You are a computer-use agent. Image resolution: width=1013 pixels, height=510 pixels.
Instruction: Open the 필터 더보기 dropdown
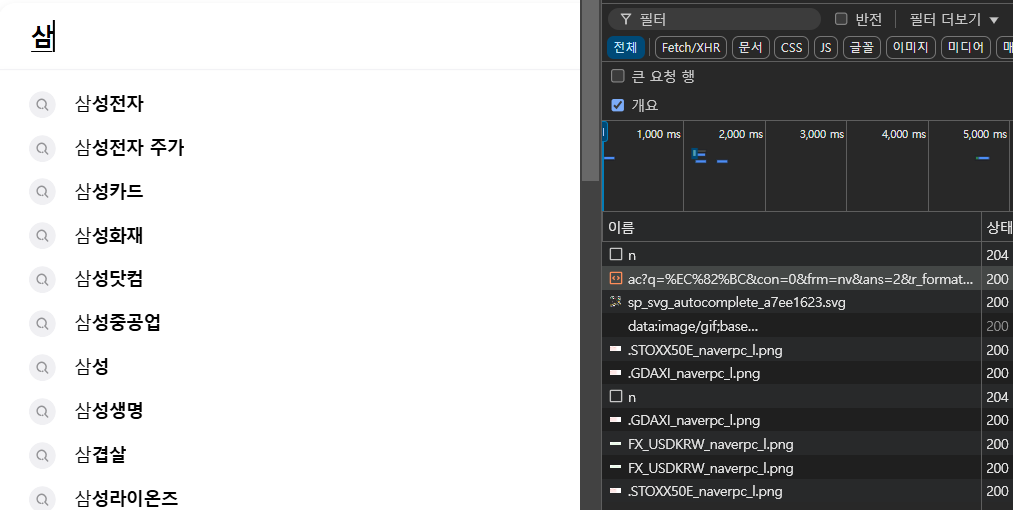click(954, 19)
